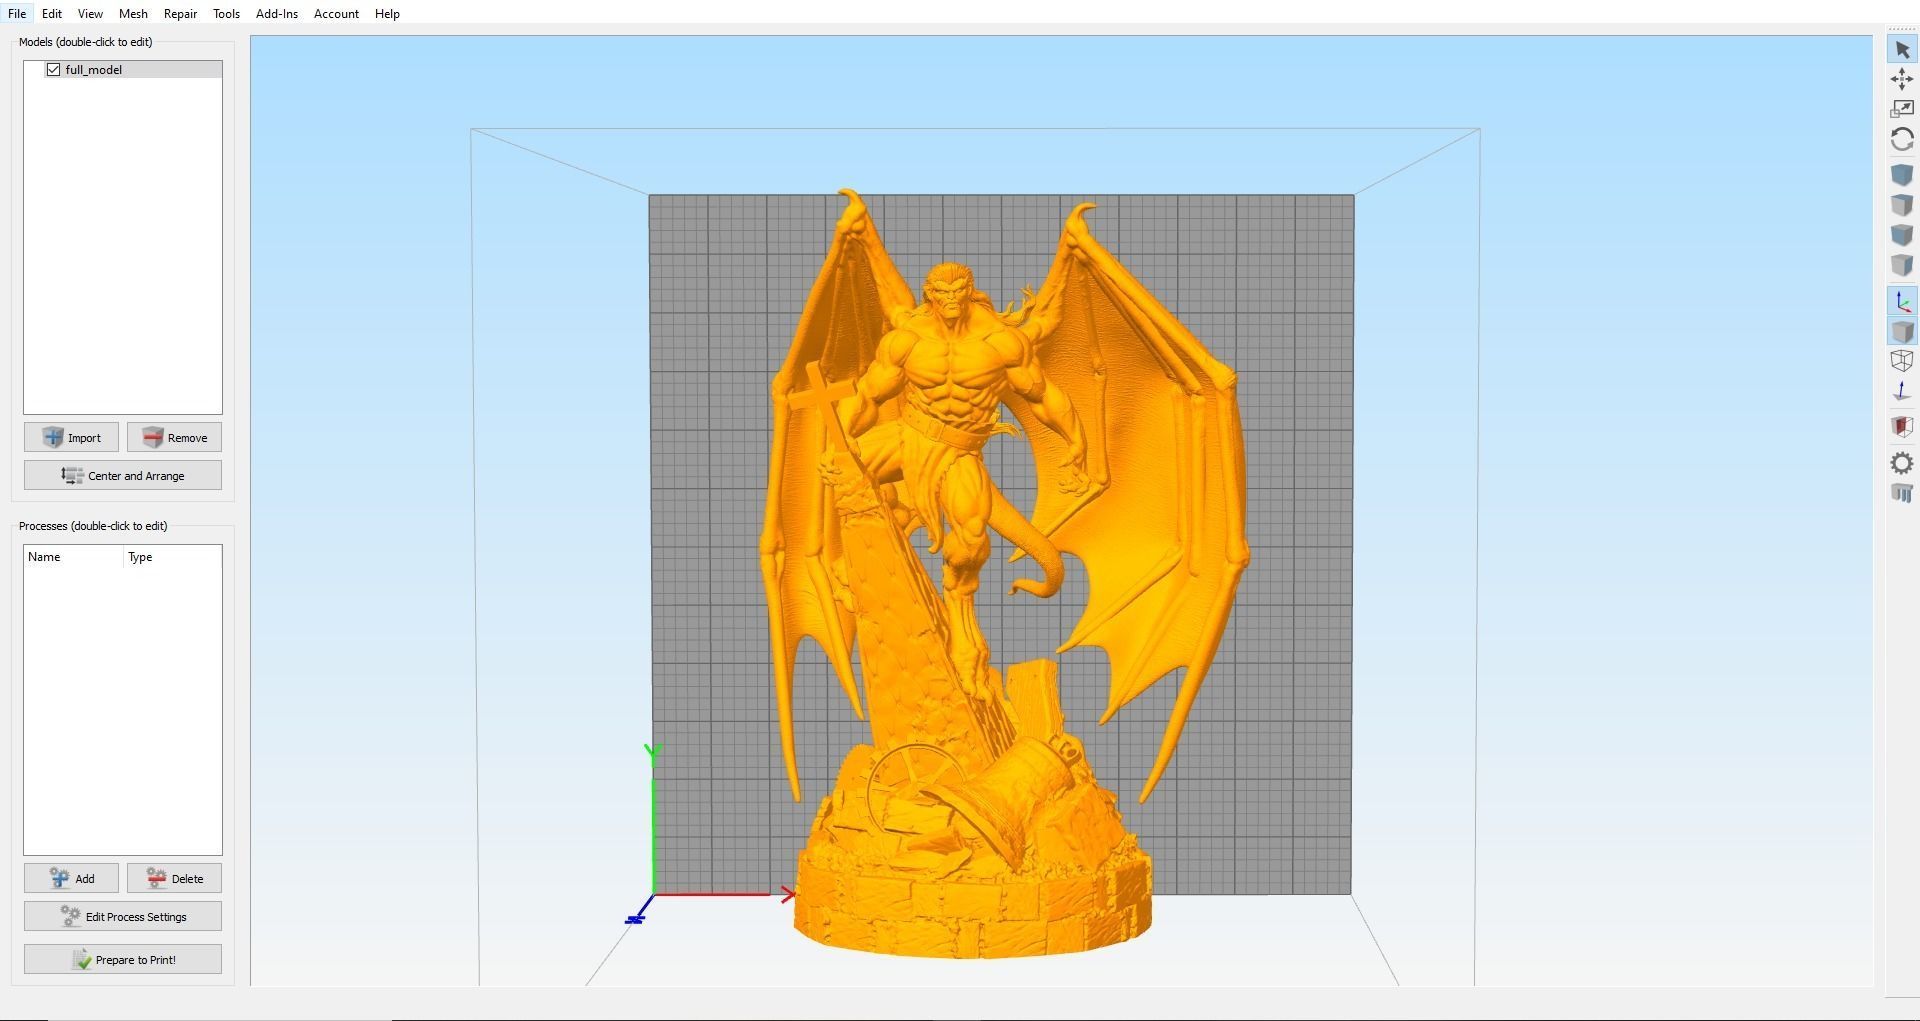Activate the translate models move tool
This screenshot has height=1021, width=1920.
[1902, 79]
